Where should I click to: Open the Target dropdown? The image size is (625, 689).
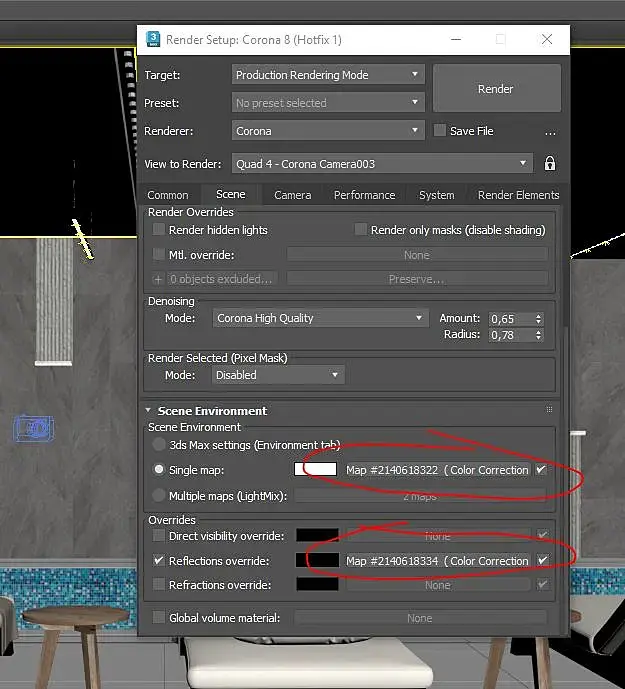[x=328, y=75]
